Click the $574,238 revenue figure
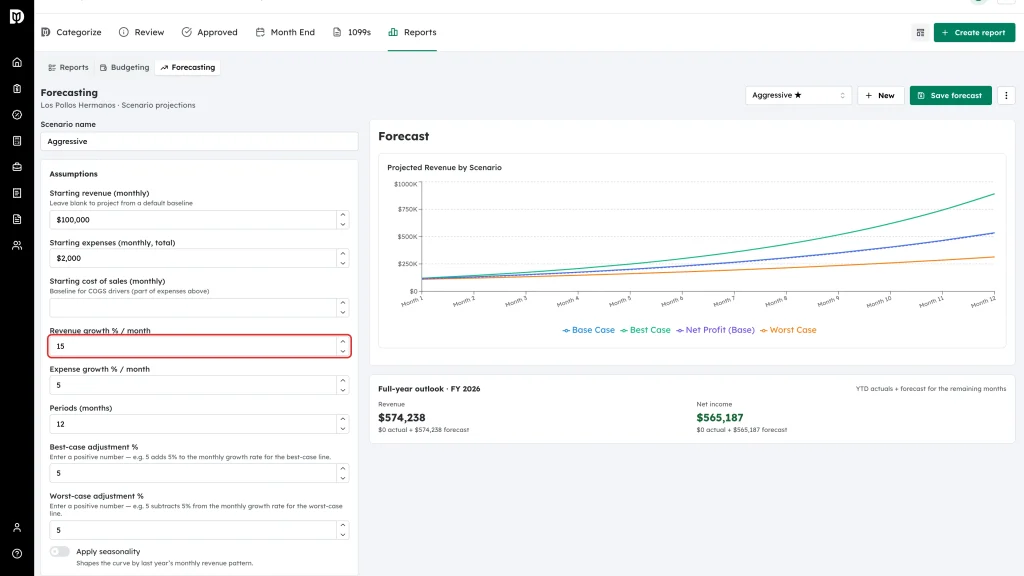The height and width of the screenshot is (576, 1024). (402, 417)
